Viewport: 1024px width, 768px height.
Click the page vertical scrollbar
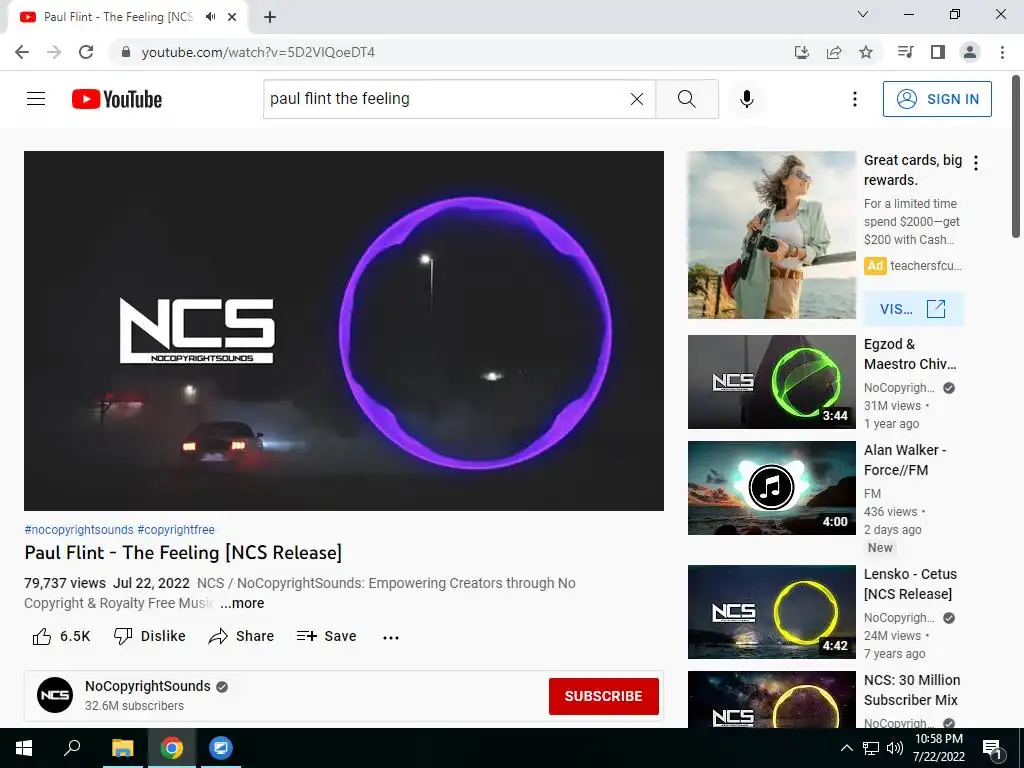(1017, 157)
